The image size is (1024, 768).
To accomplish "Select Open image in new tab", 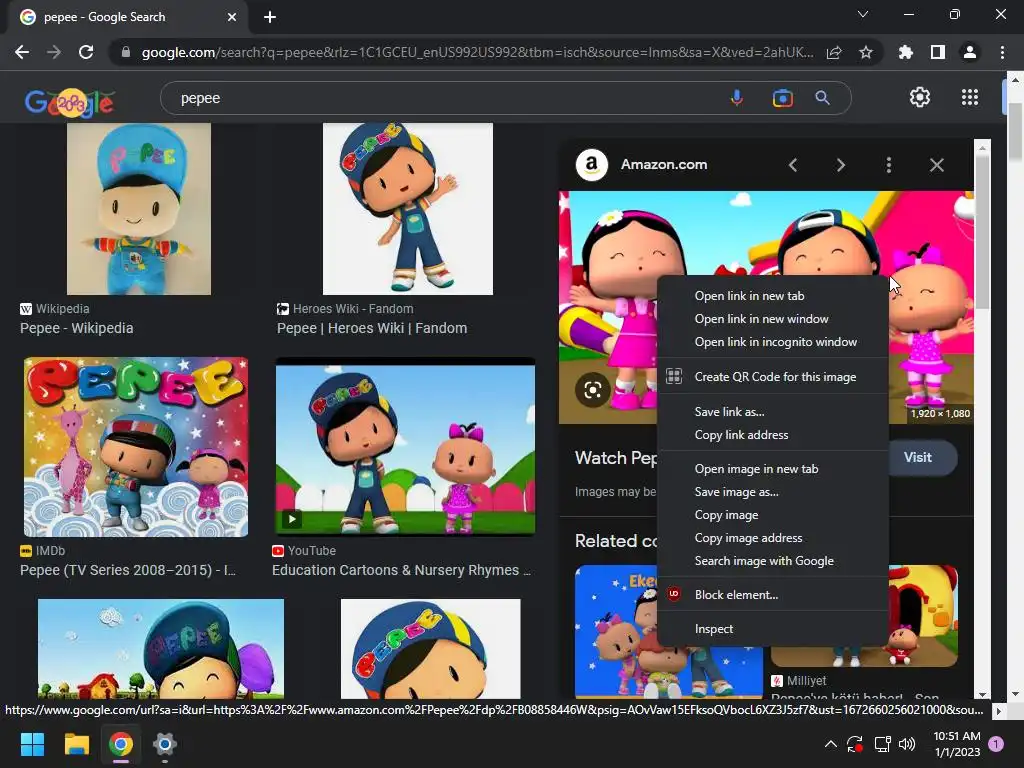I will [773, 469].
